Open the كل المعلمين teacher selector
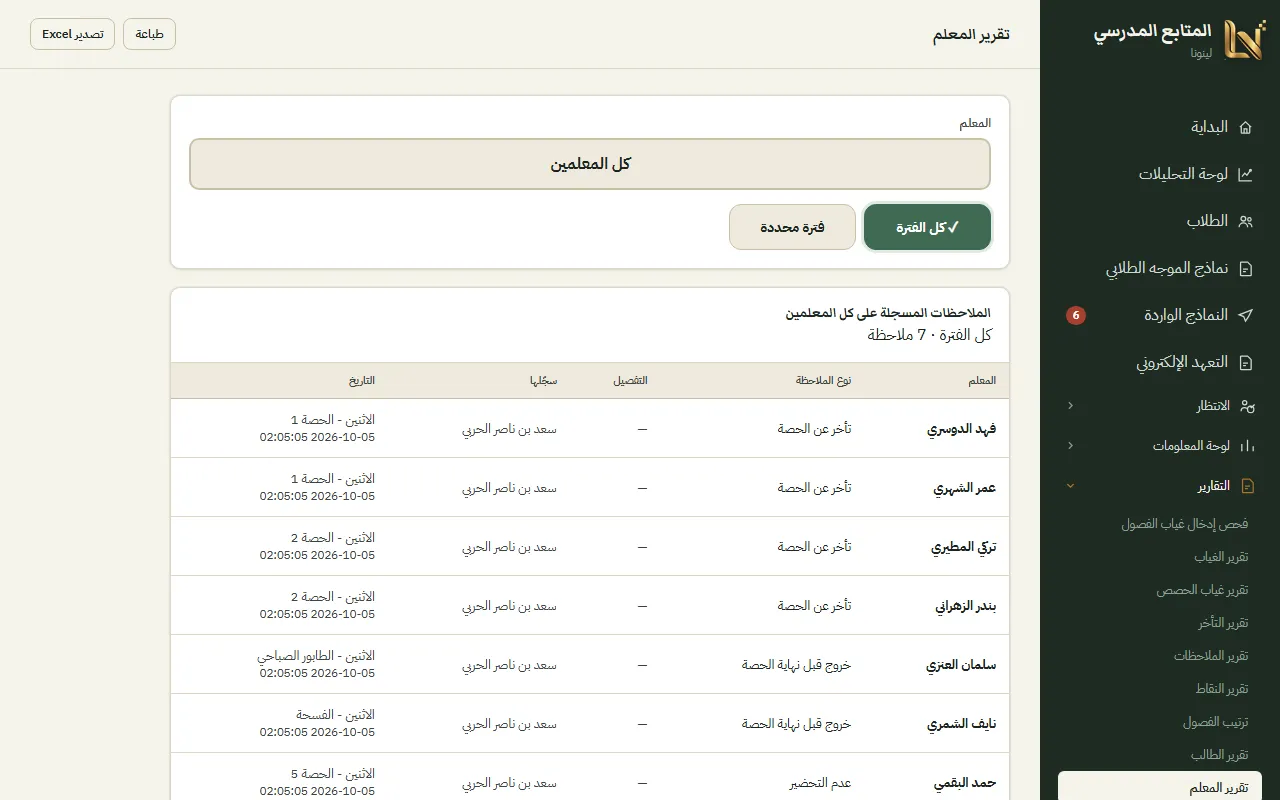The width and height of the screenshot is (1280, 800). click(590, 164)
